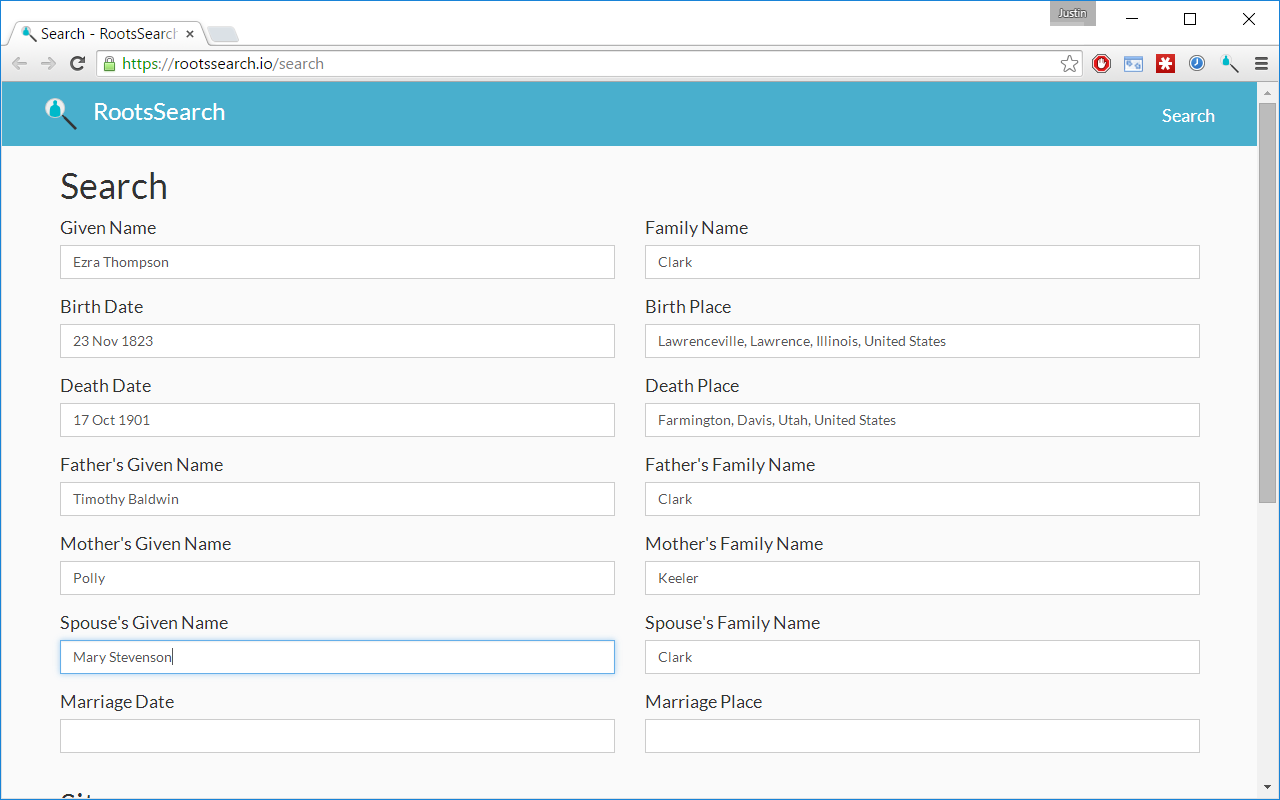Bookmark this page with the star icon

[1069, 64]
